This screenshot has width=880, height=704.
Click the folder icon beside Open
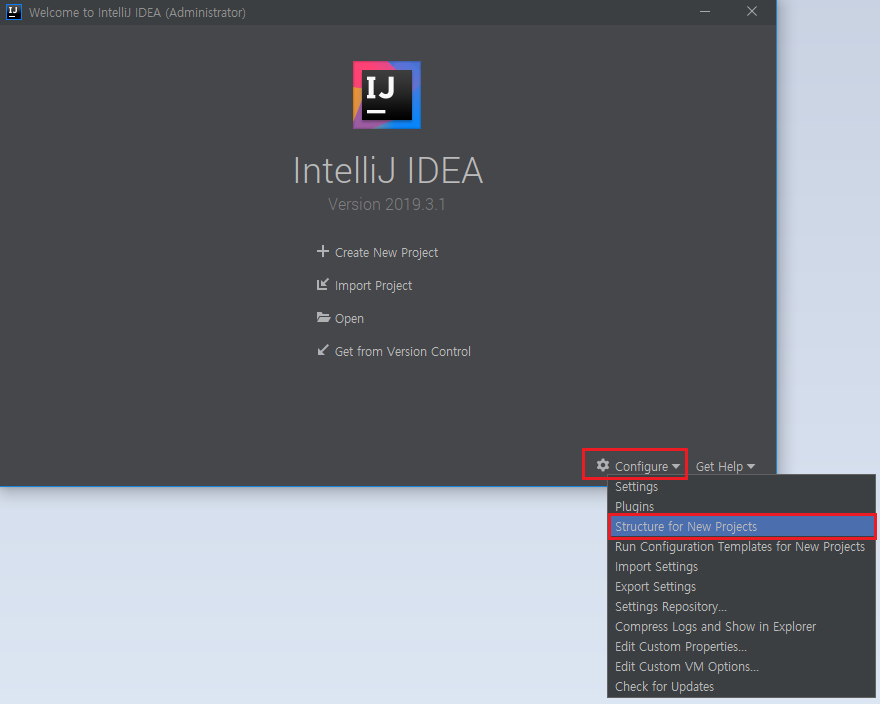coord(323,317)
